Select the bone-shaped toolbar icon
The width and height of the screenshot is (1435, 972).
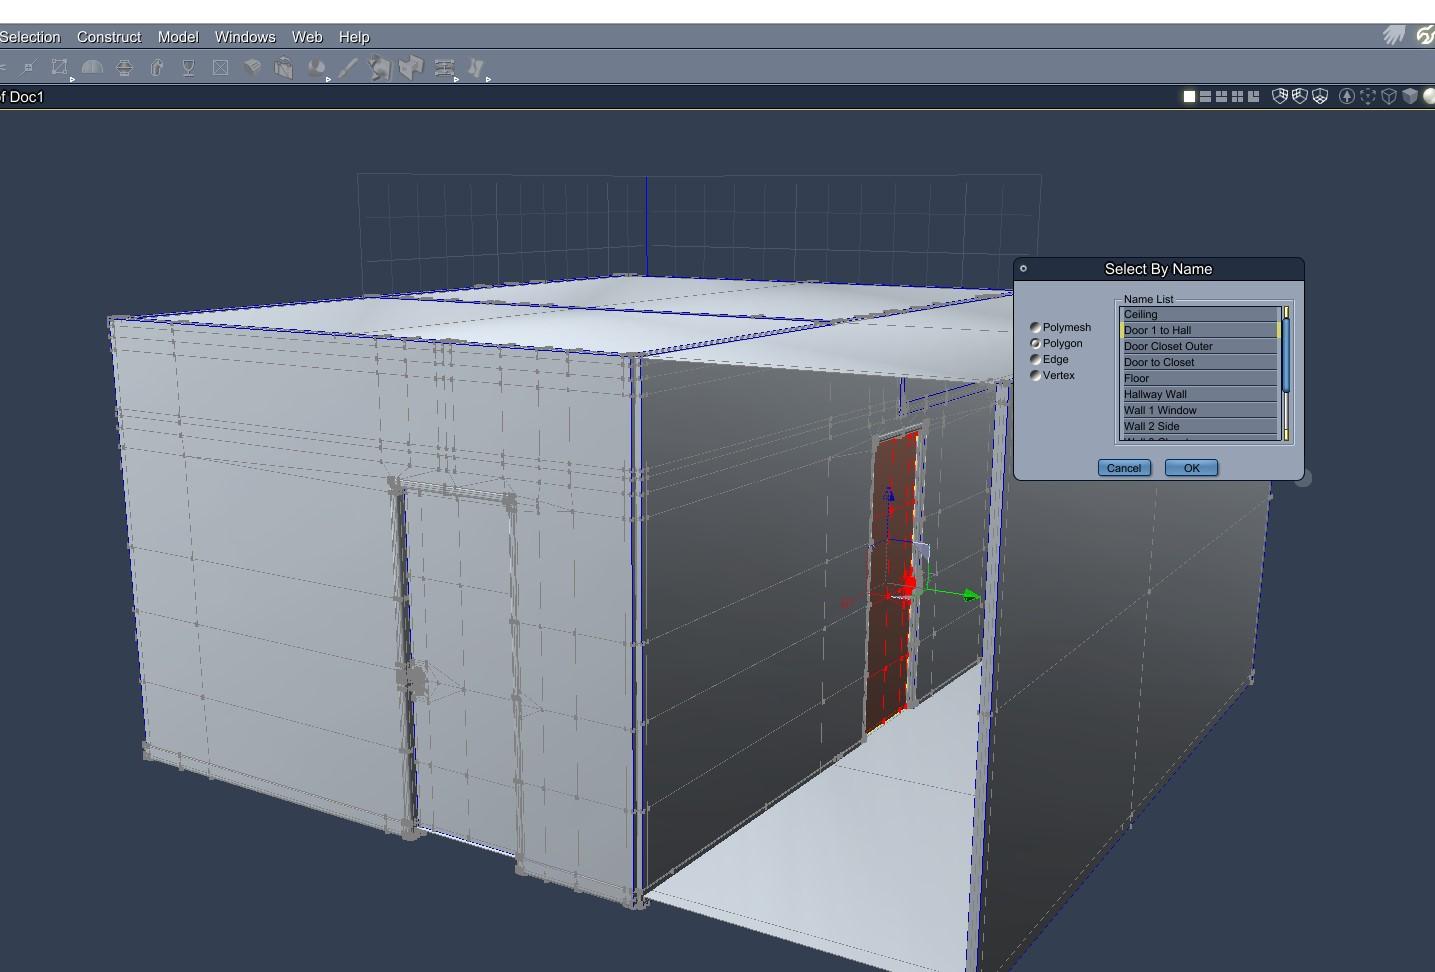(x=476, y=68)
